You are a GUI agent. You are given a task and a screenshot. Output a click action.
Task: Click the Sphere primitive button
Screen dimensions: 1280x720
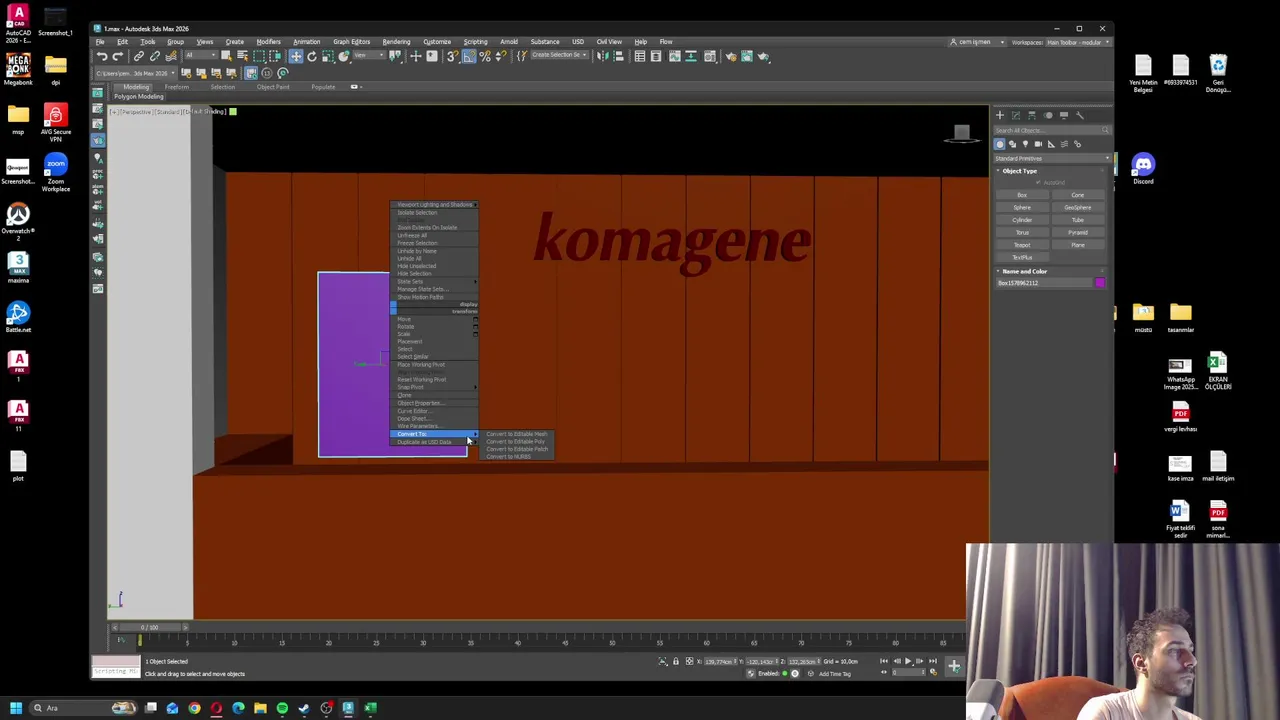1022,207
